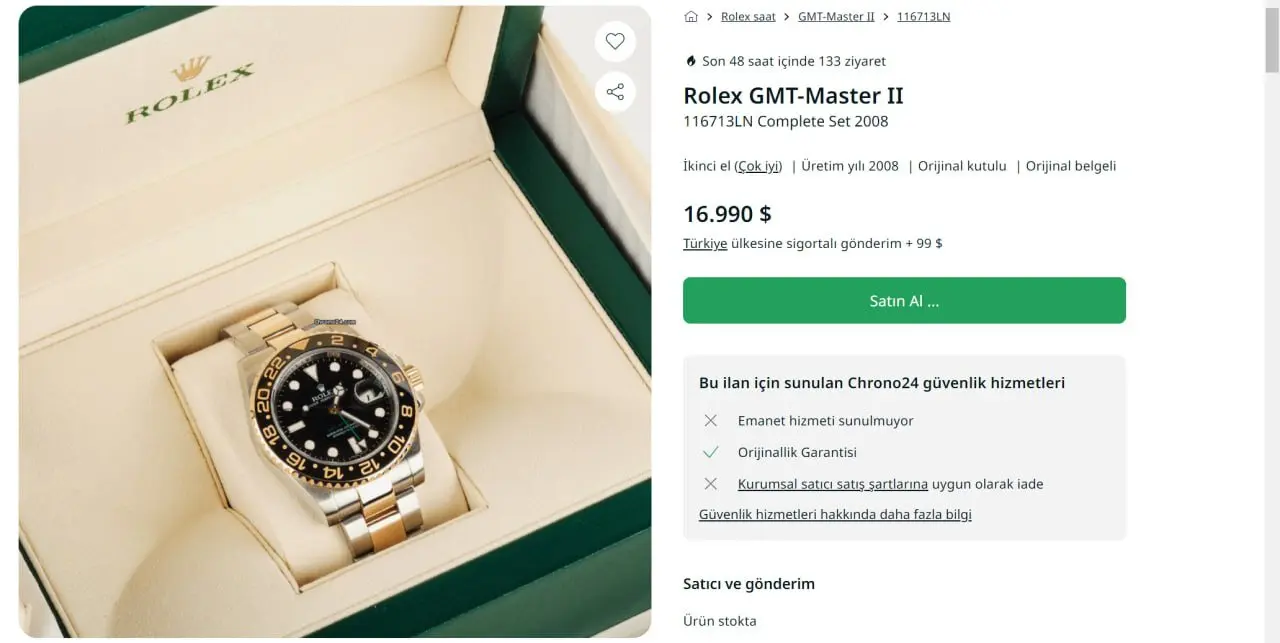Open Kurumsal satıcı satış şartlarına link
This screenshot has width=1280, height=643.
point(833,484)
